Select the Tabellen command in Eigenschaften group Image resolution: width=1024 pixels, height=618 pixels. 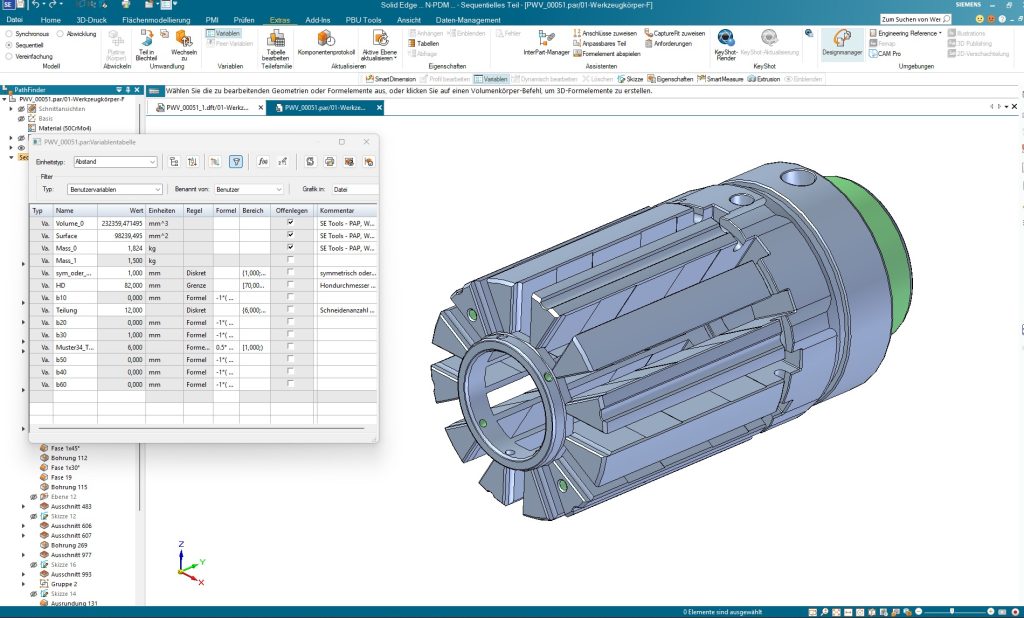(x=423, y=43)
